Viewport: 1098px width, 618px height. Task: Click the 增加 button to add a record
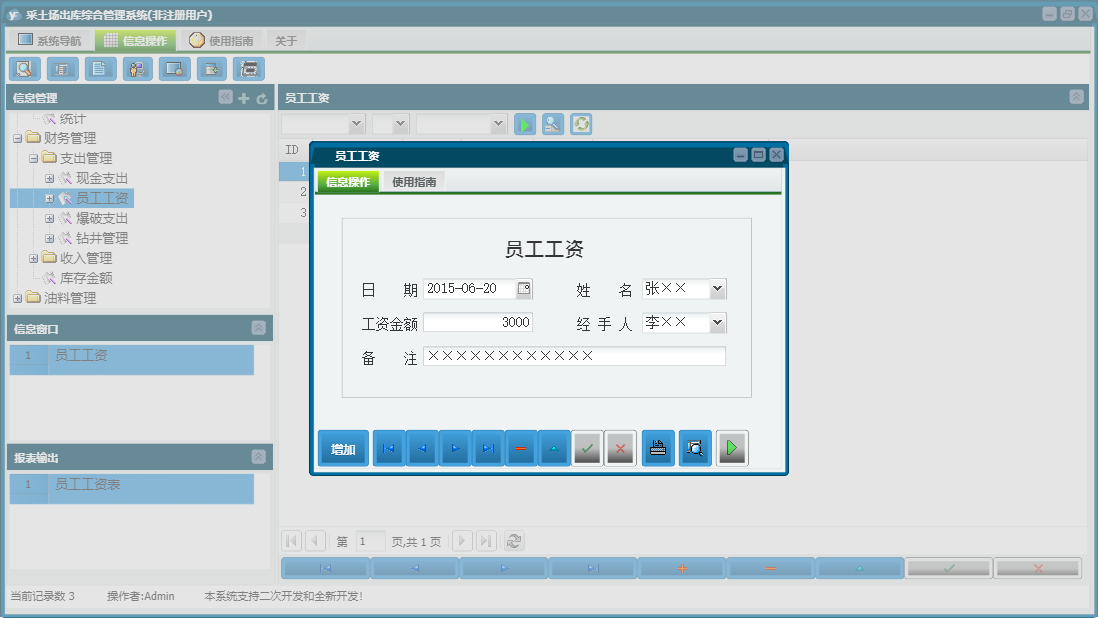tap(343, 448)
